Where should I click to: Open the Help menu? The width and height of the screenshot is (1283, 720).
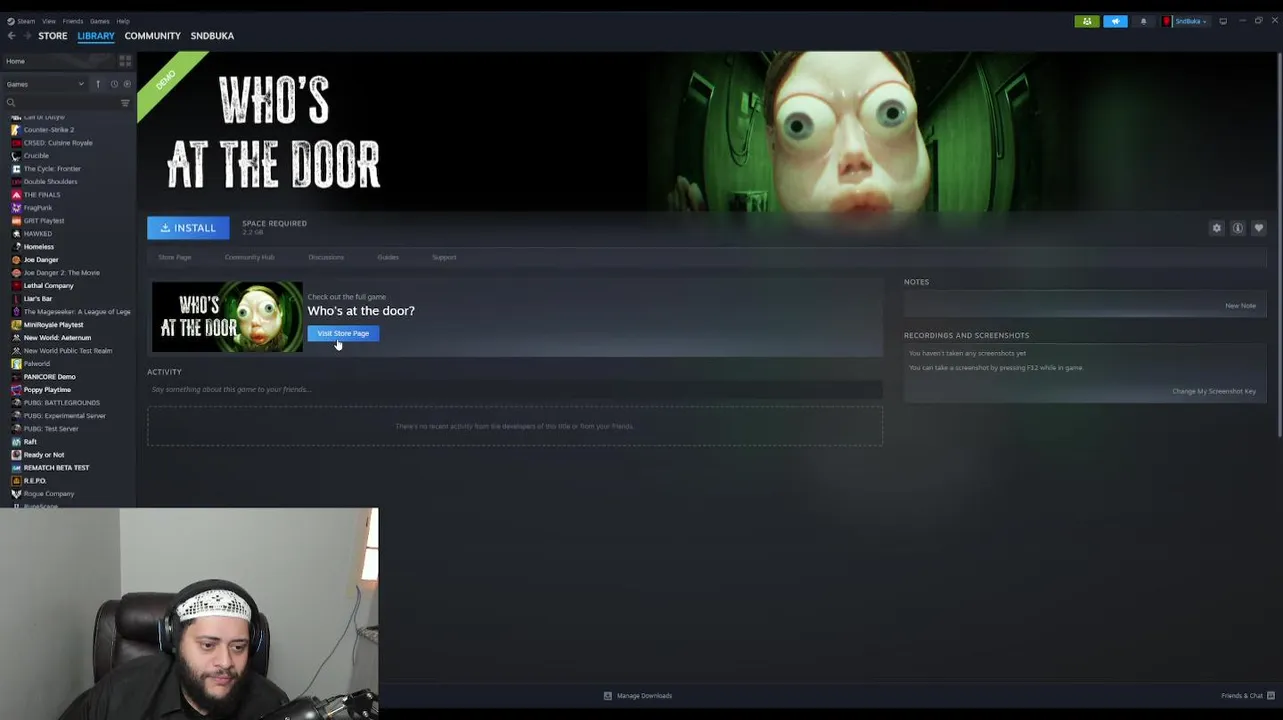(123, 21)
